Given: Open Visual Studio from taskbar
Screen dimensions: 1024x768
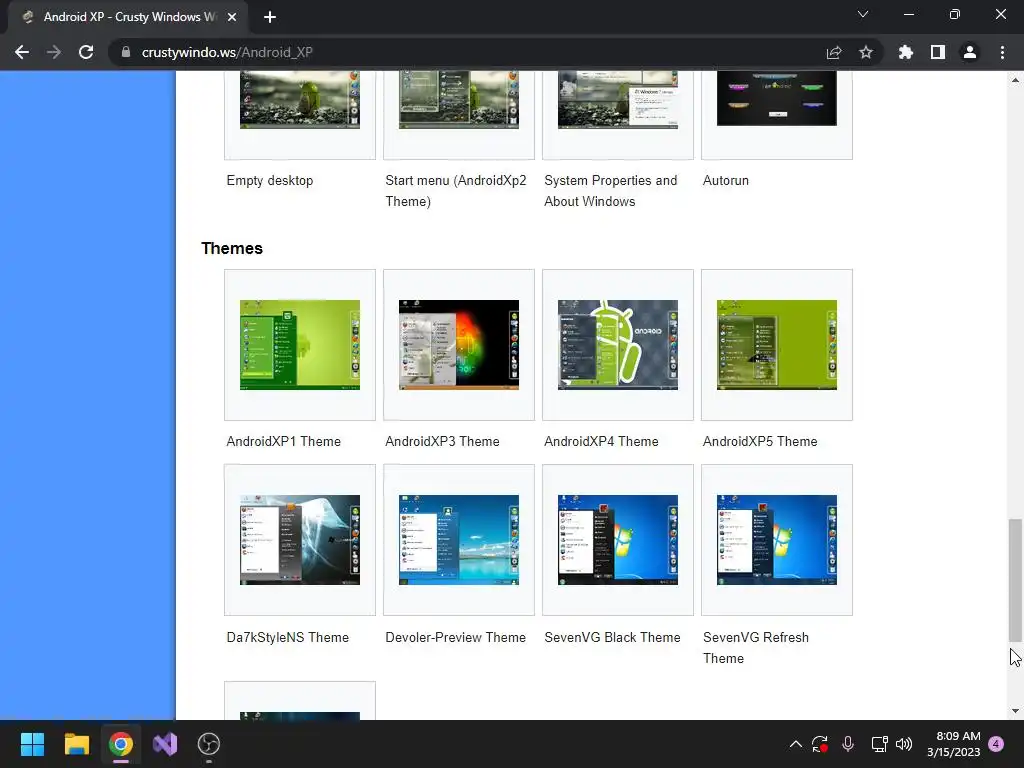Looking at the screenshot, I should 165,744.
